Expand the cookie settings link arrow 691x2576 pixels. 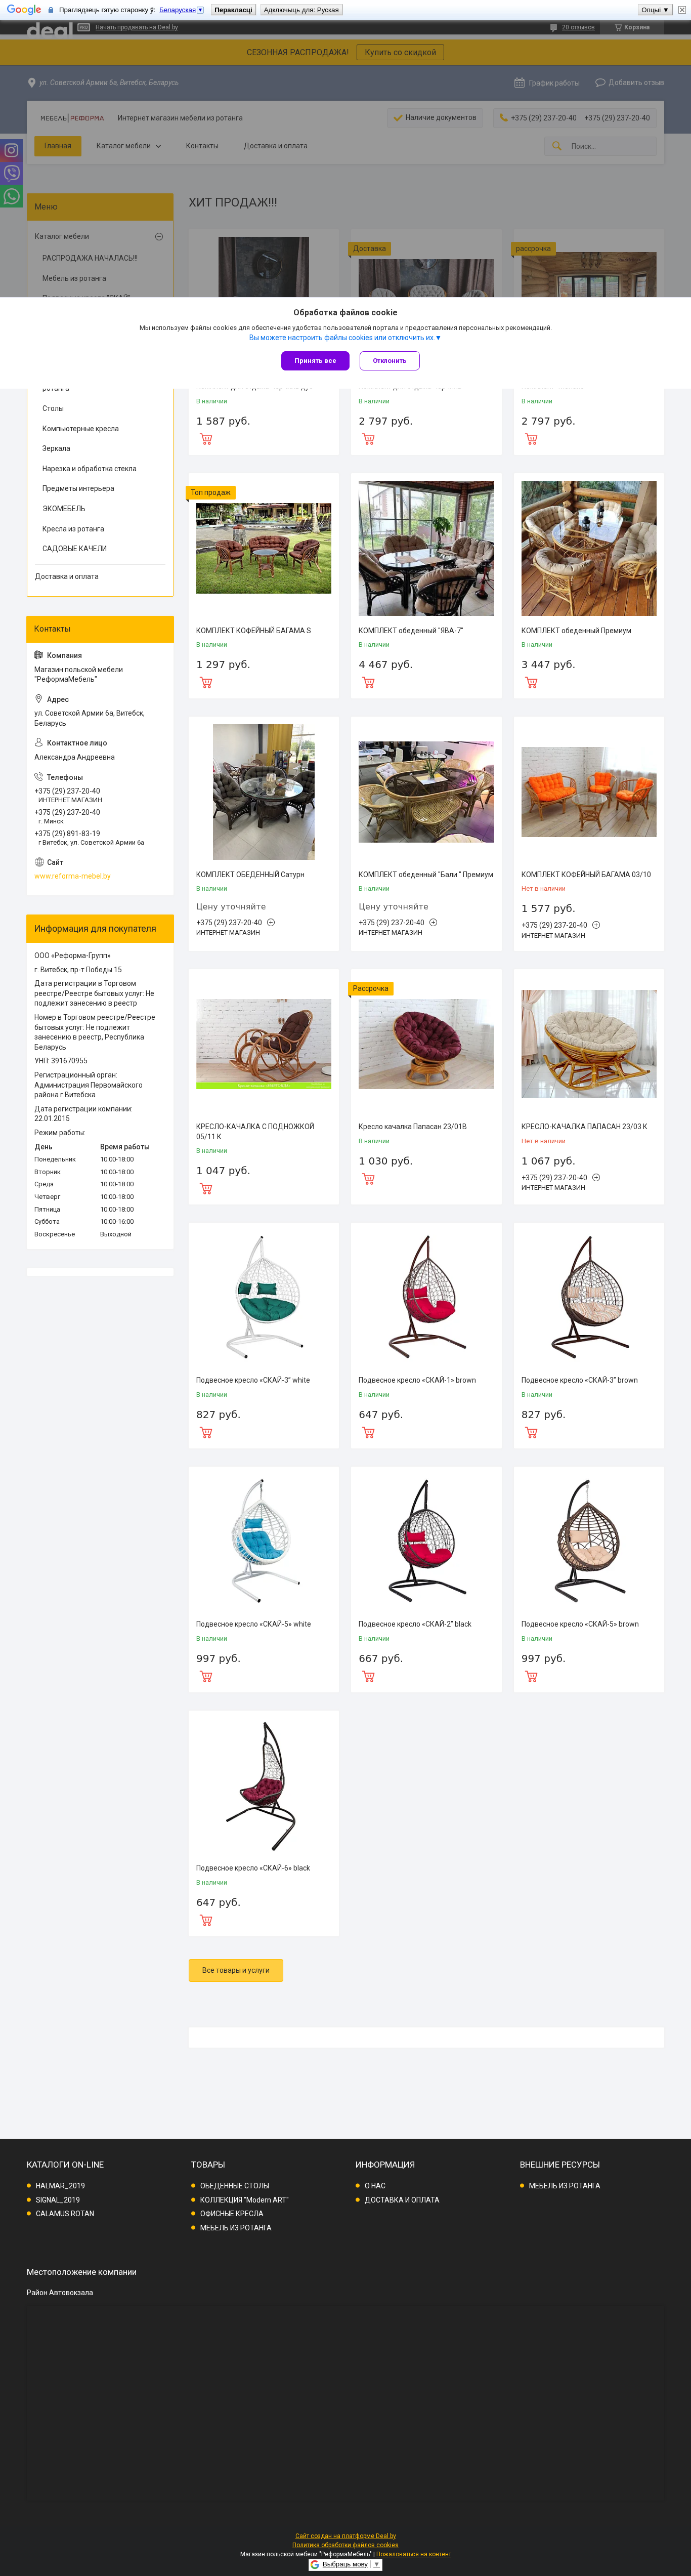click(438, 337)
